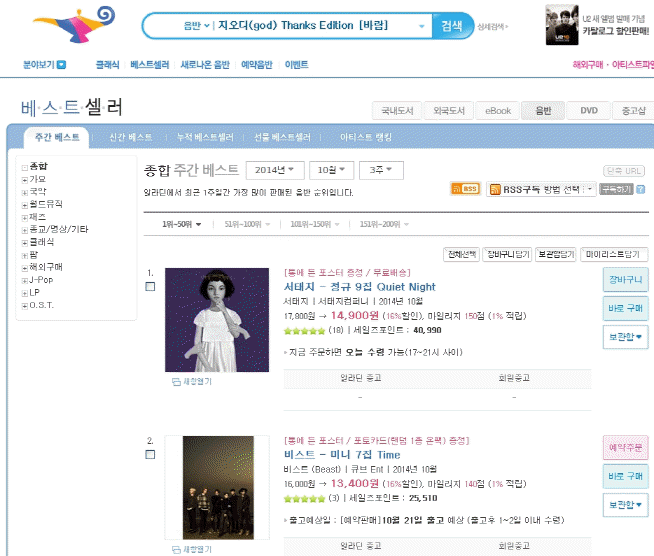Click 해외구매 · 아티스트 link at top right
Image resolution: width=654 pixels, height=556 pixels.
613,65
